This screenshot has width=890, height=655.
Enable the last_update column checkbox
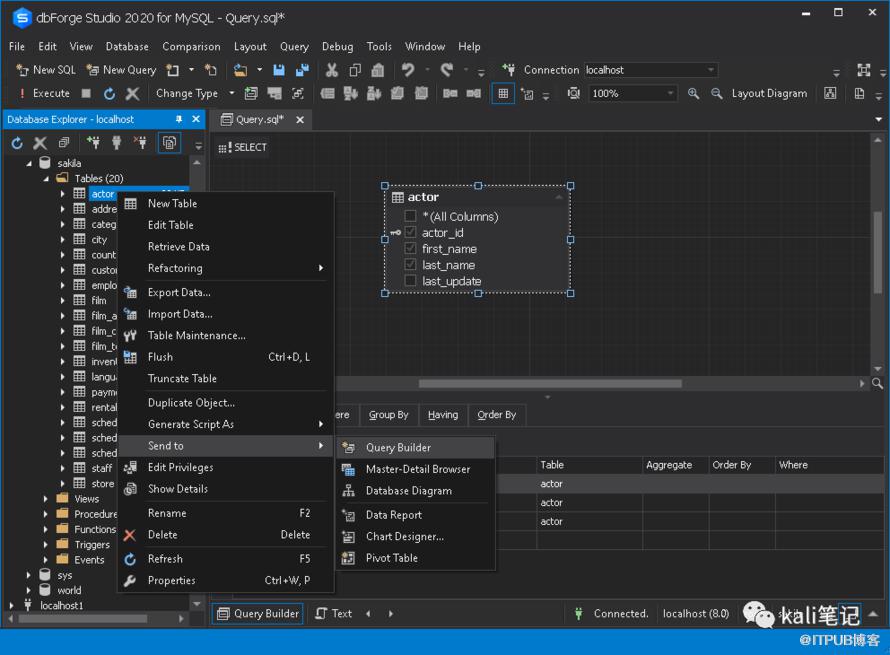pos(410,281)
